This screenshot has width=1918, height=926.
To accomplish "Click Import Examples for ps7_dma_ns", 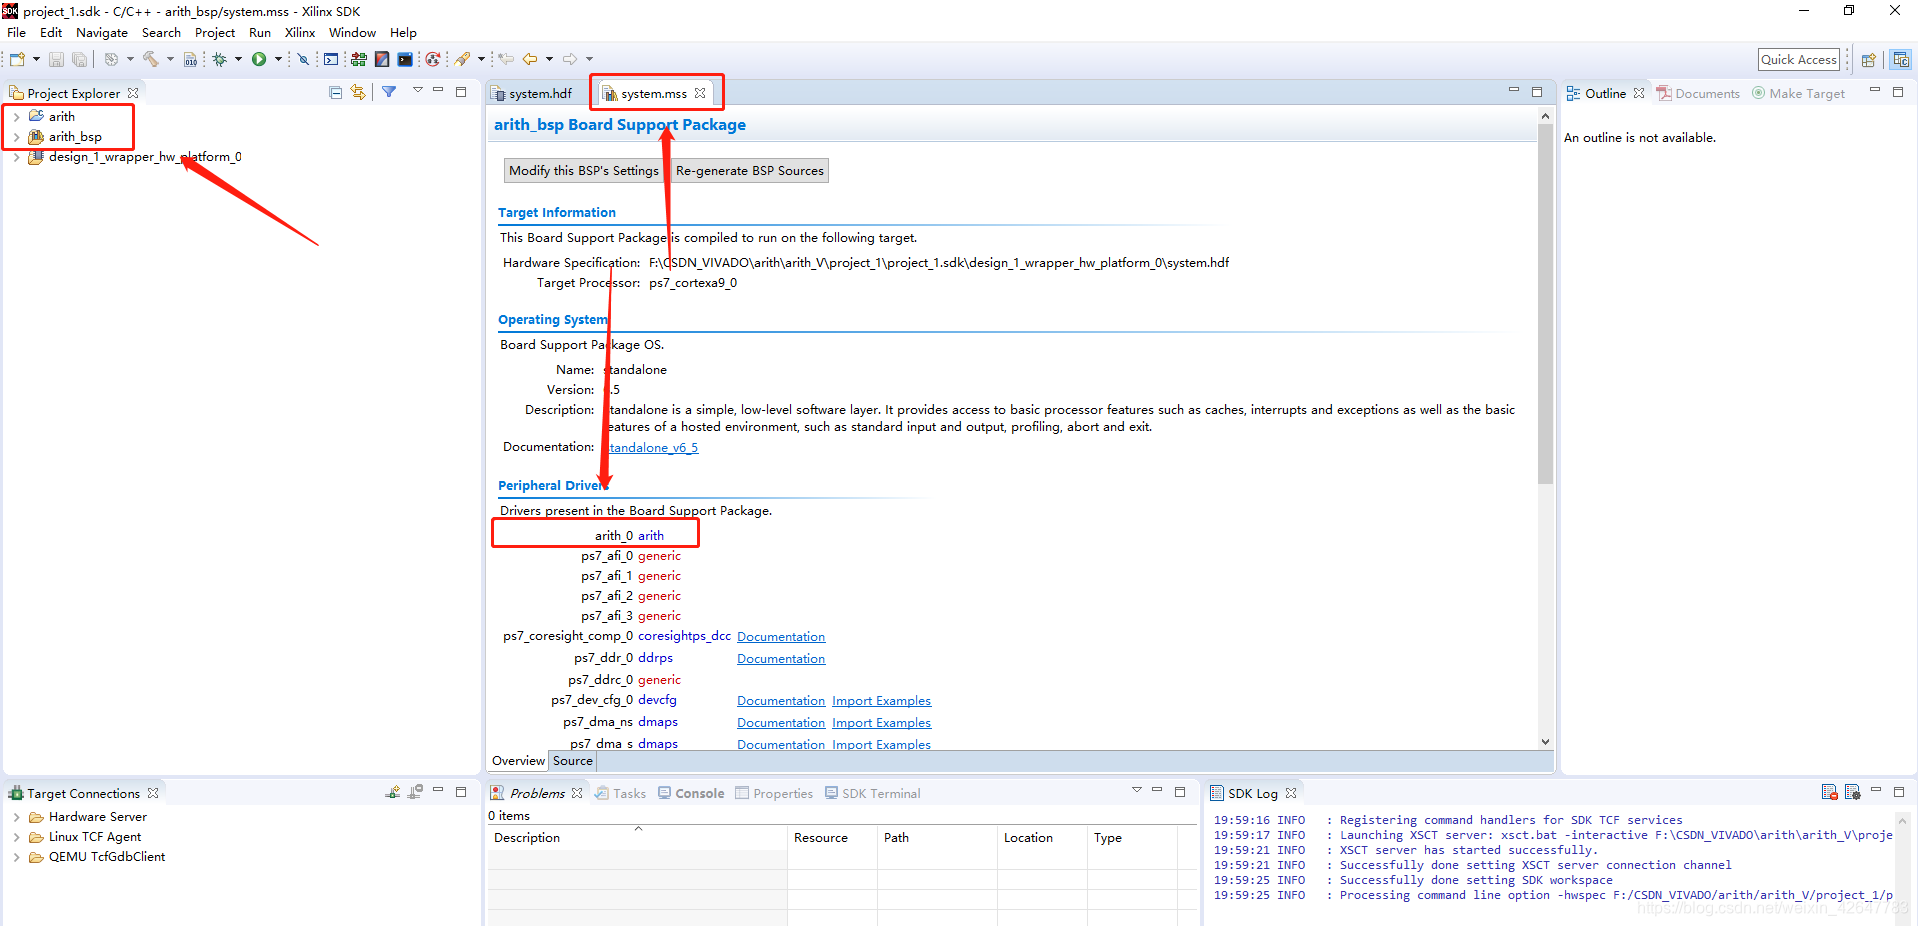I will (881, 723).
